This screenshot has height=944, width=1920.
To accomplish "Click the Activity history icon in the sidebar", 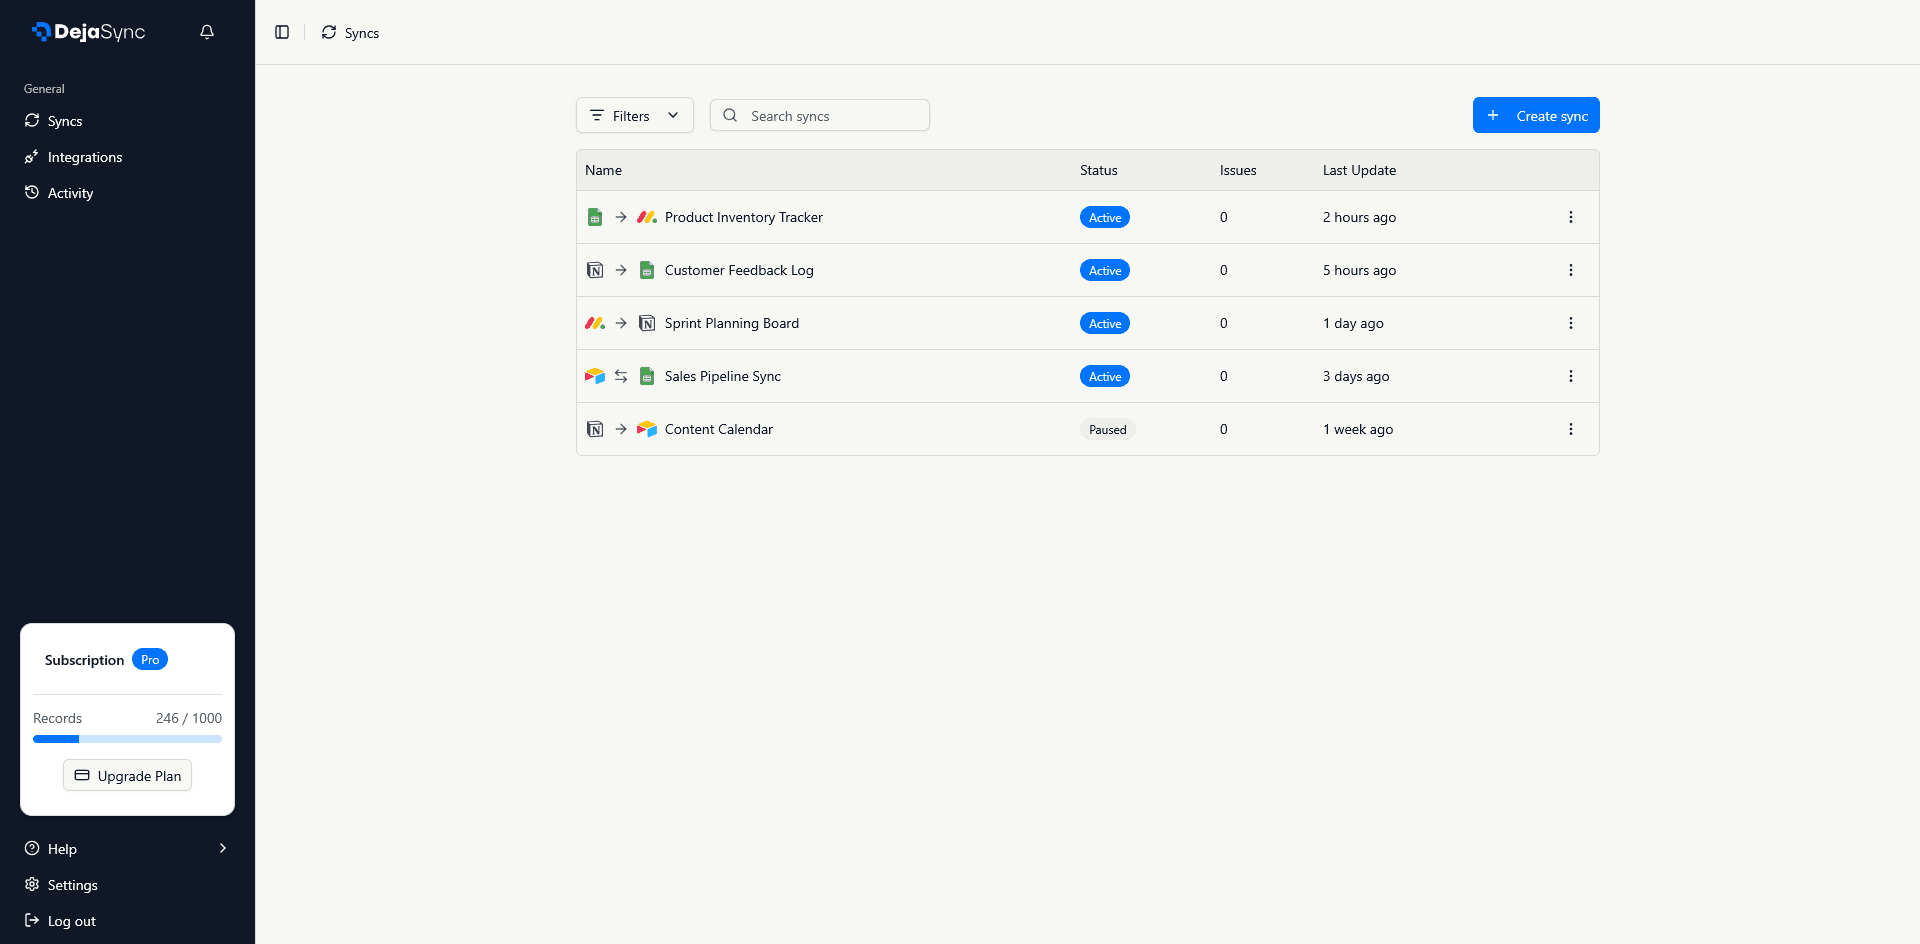I will 32,192.
